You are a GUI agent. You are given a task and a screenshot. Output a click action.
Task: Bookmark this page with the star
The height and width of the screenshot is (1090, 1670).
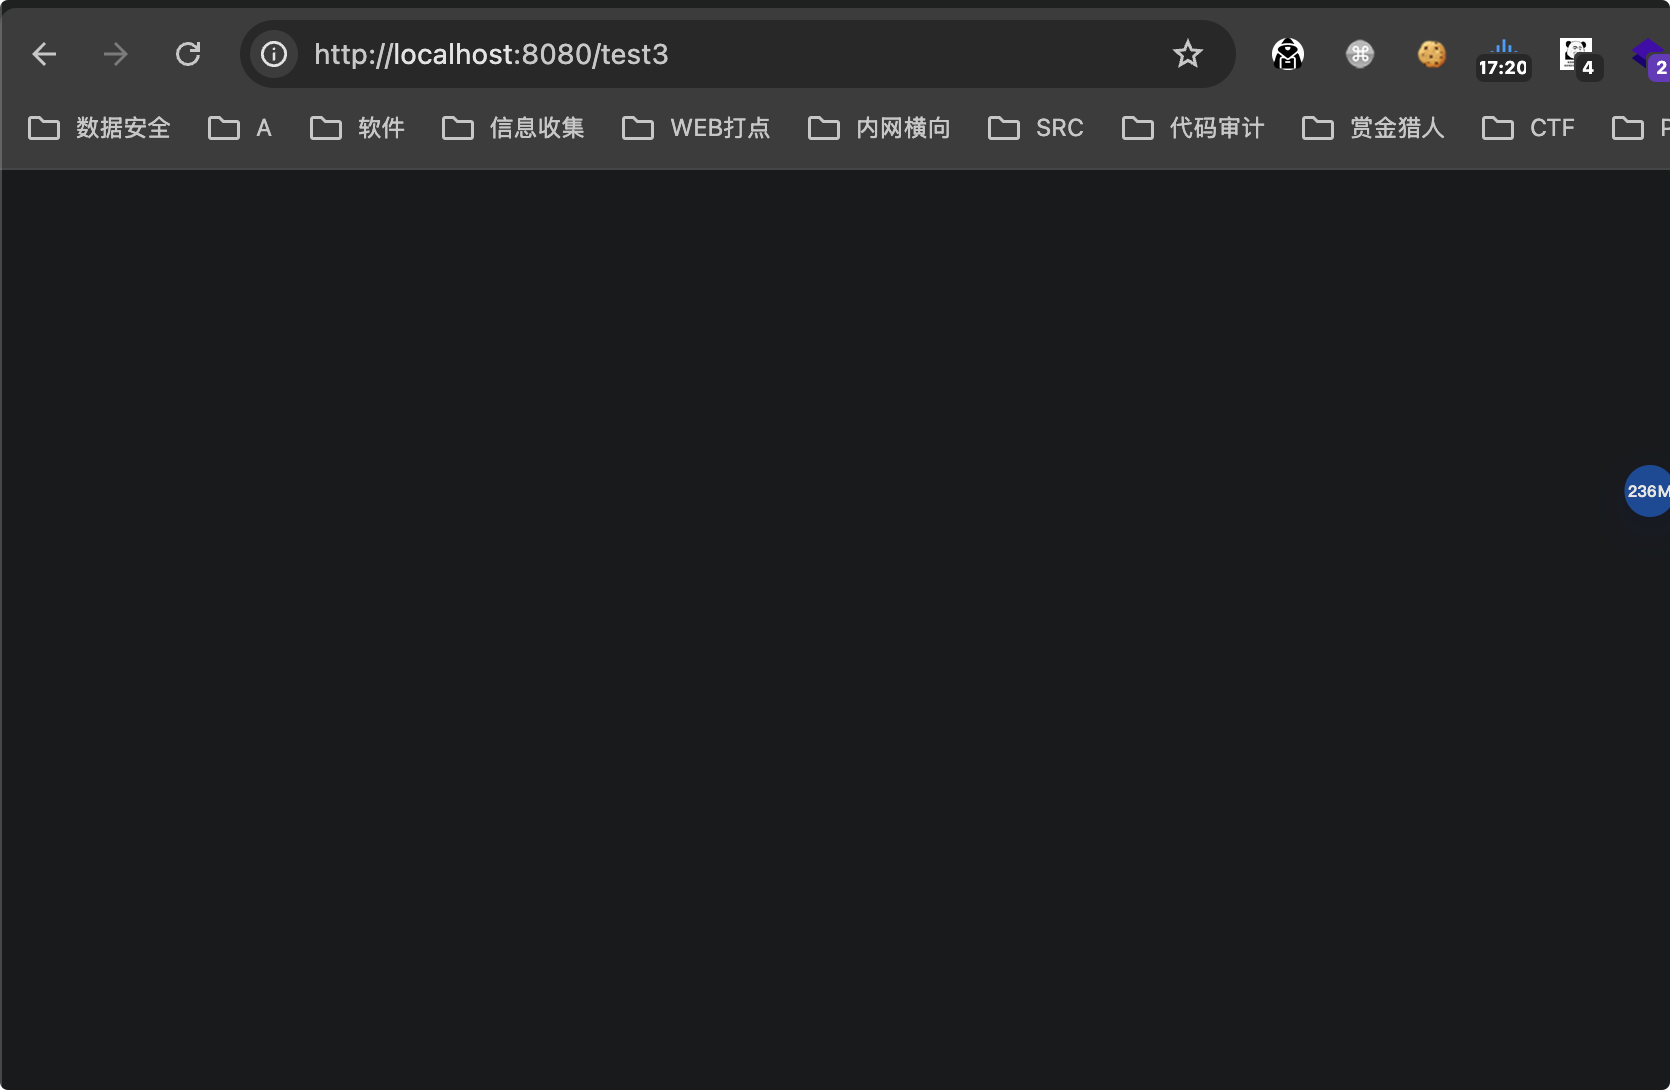(x=1188, y=54)
